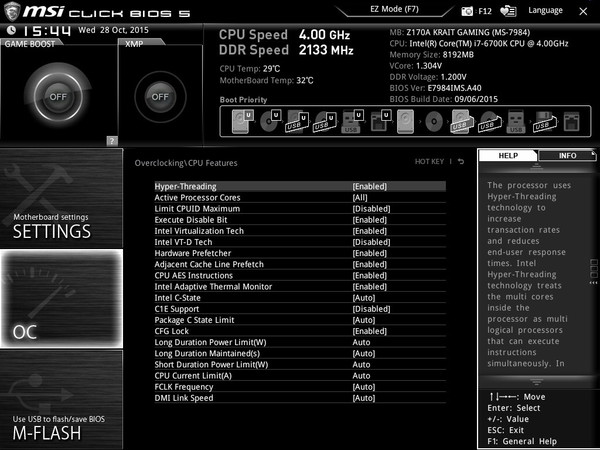Open the CFG Lock option
This screenshot has width=600, height=450.
pos(300,331)
